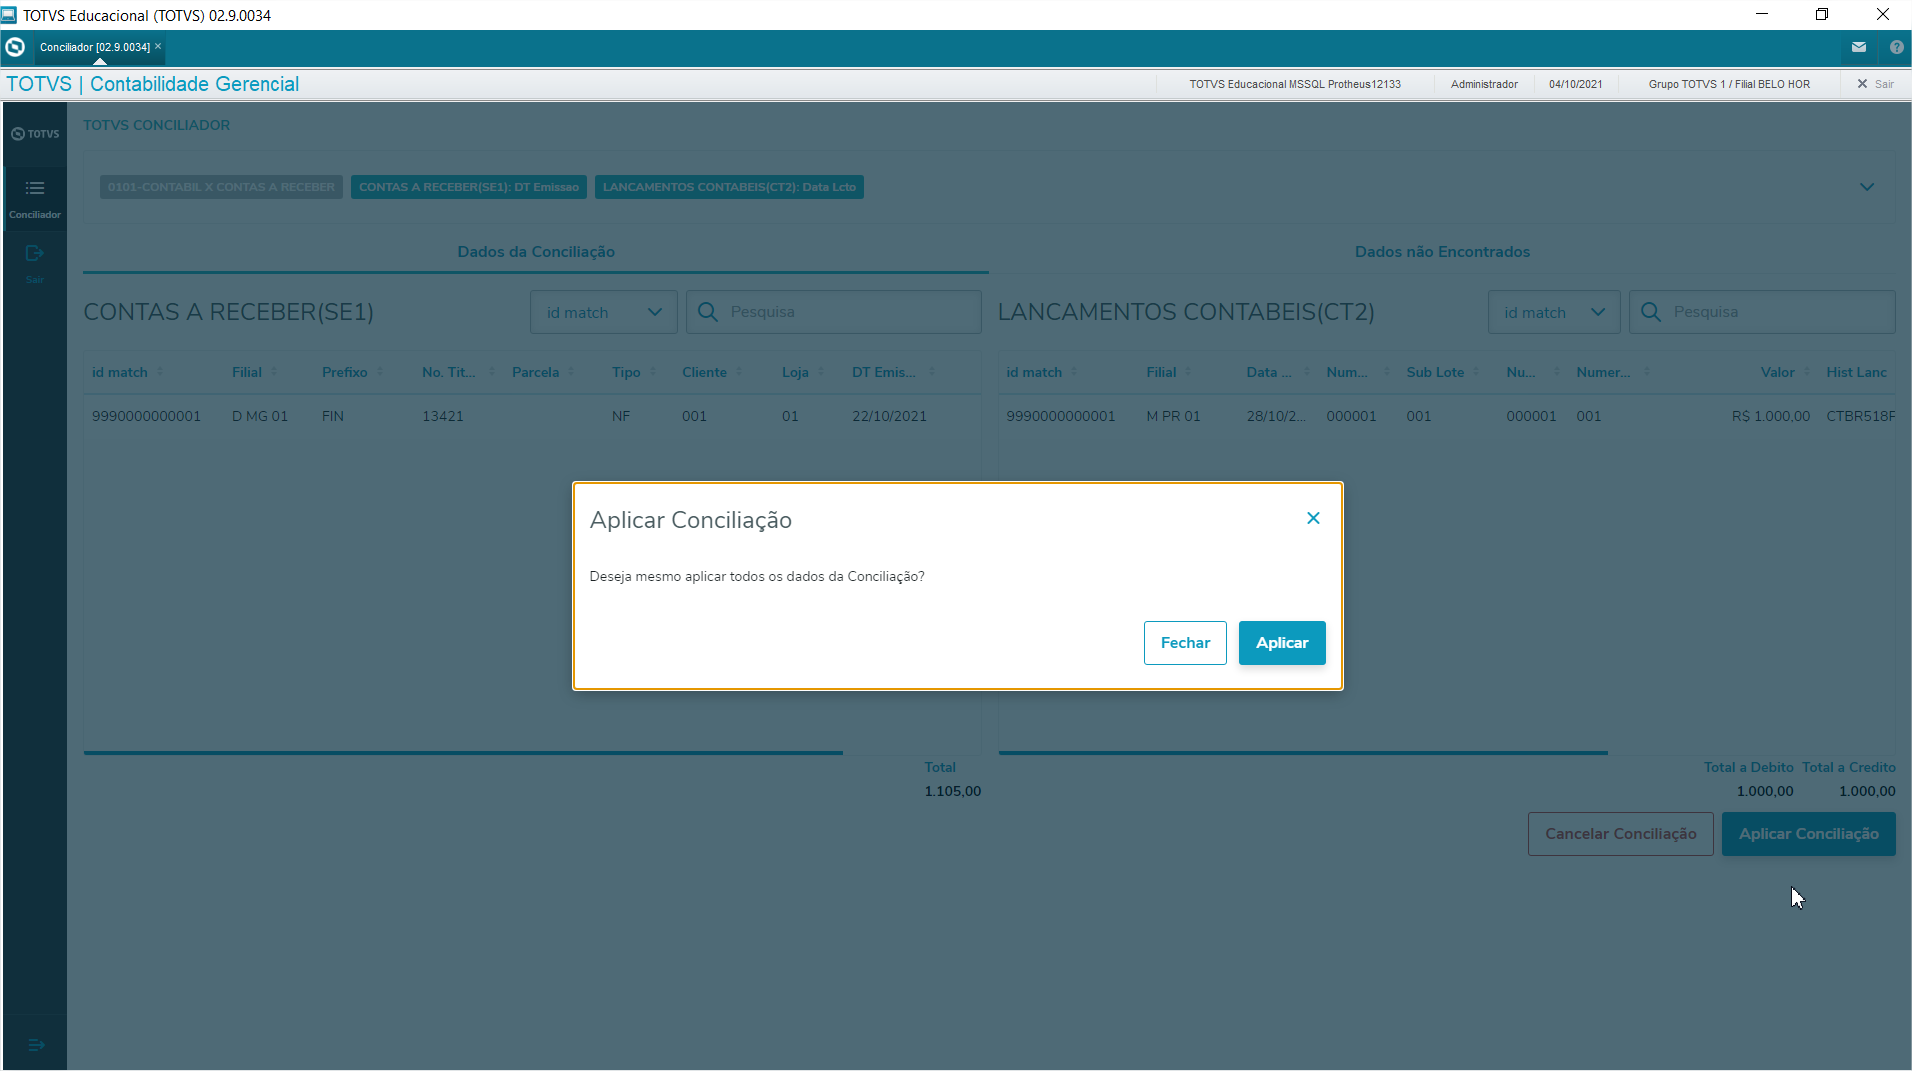
Task: Open the Conciliador sidebar menu icon
Action: 35,198
